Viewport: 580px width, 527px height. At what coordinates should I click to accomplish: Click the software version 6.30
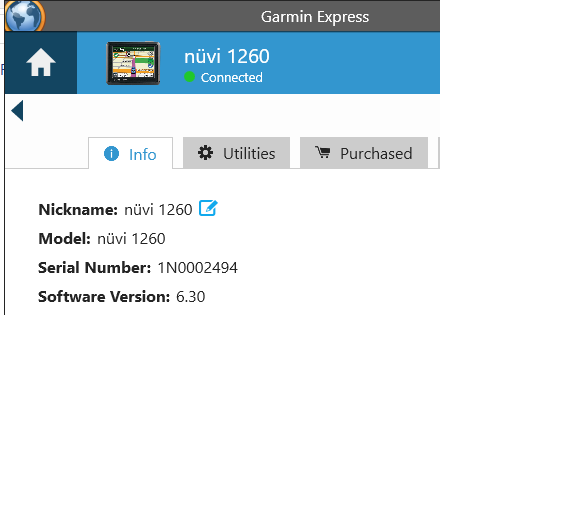tap(190, 297)
